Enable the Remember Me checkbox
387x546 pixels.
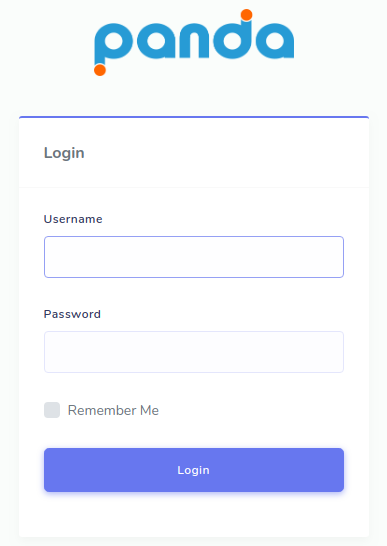[x=52, y=410]
